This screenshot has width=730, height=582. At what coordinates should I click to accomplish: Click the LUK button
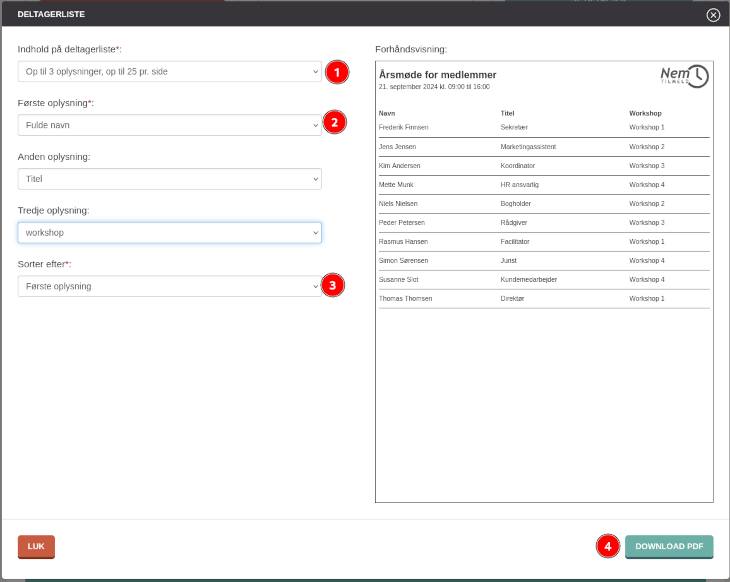click(36, 547)
